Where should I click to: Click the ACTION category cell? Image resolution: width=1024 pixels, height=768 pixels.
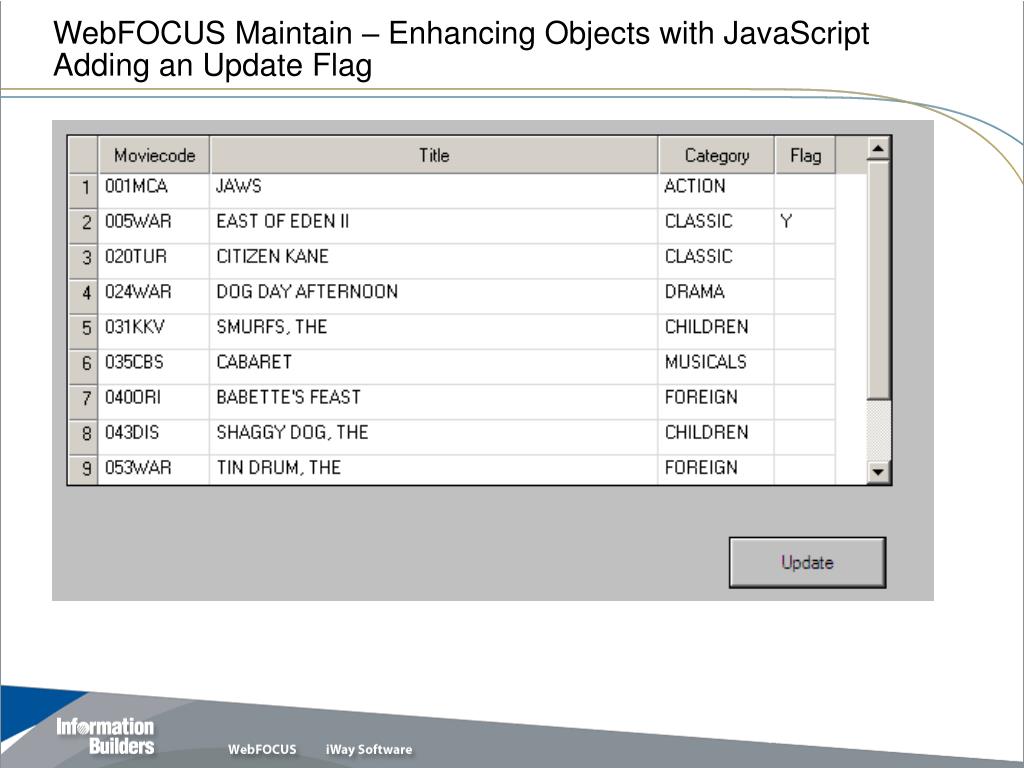716,191
